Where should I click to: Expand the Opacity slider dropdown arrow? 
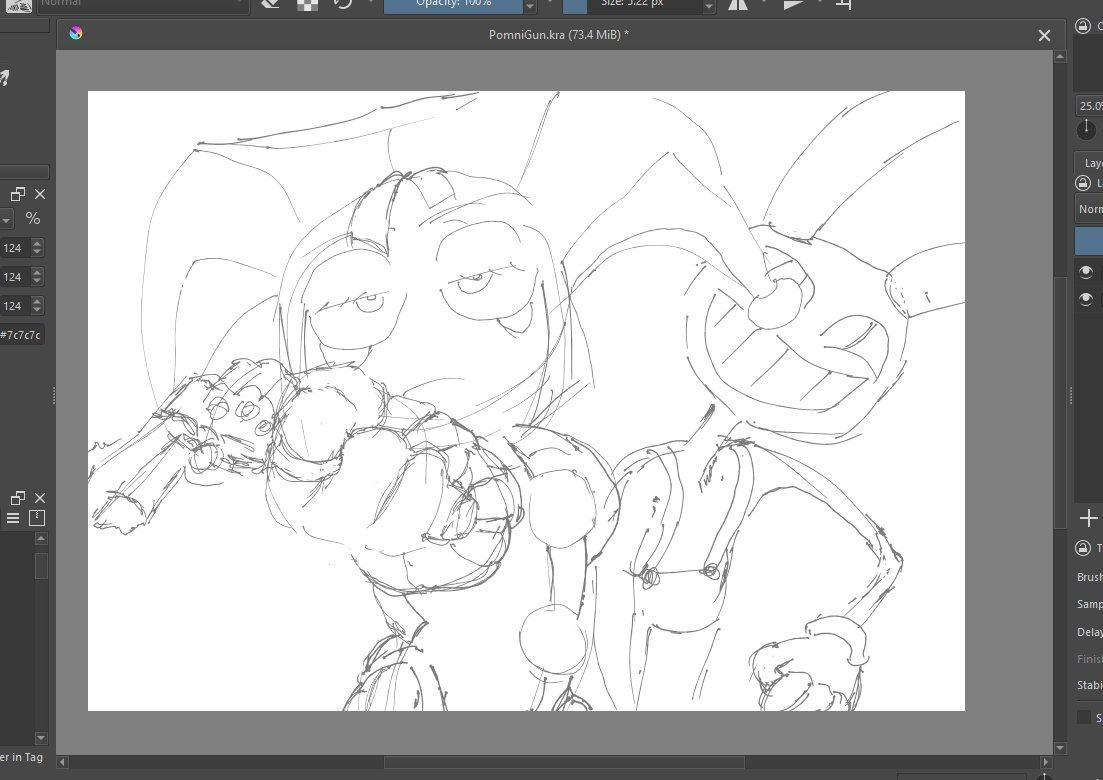(x=530, y=6)
